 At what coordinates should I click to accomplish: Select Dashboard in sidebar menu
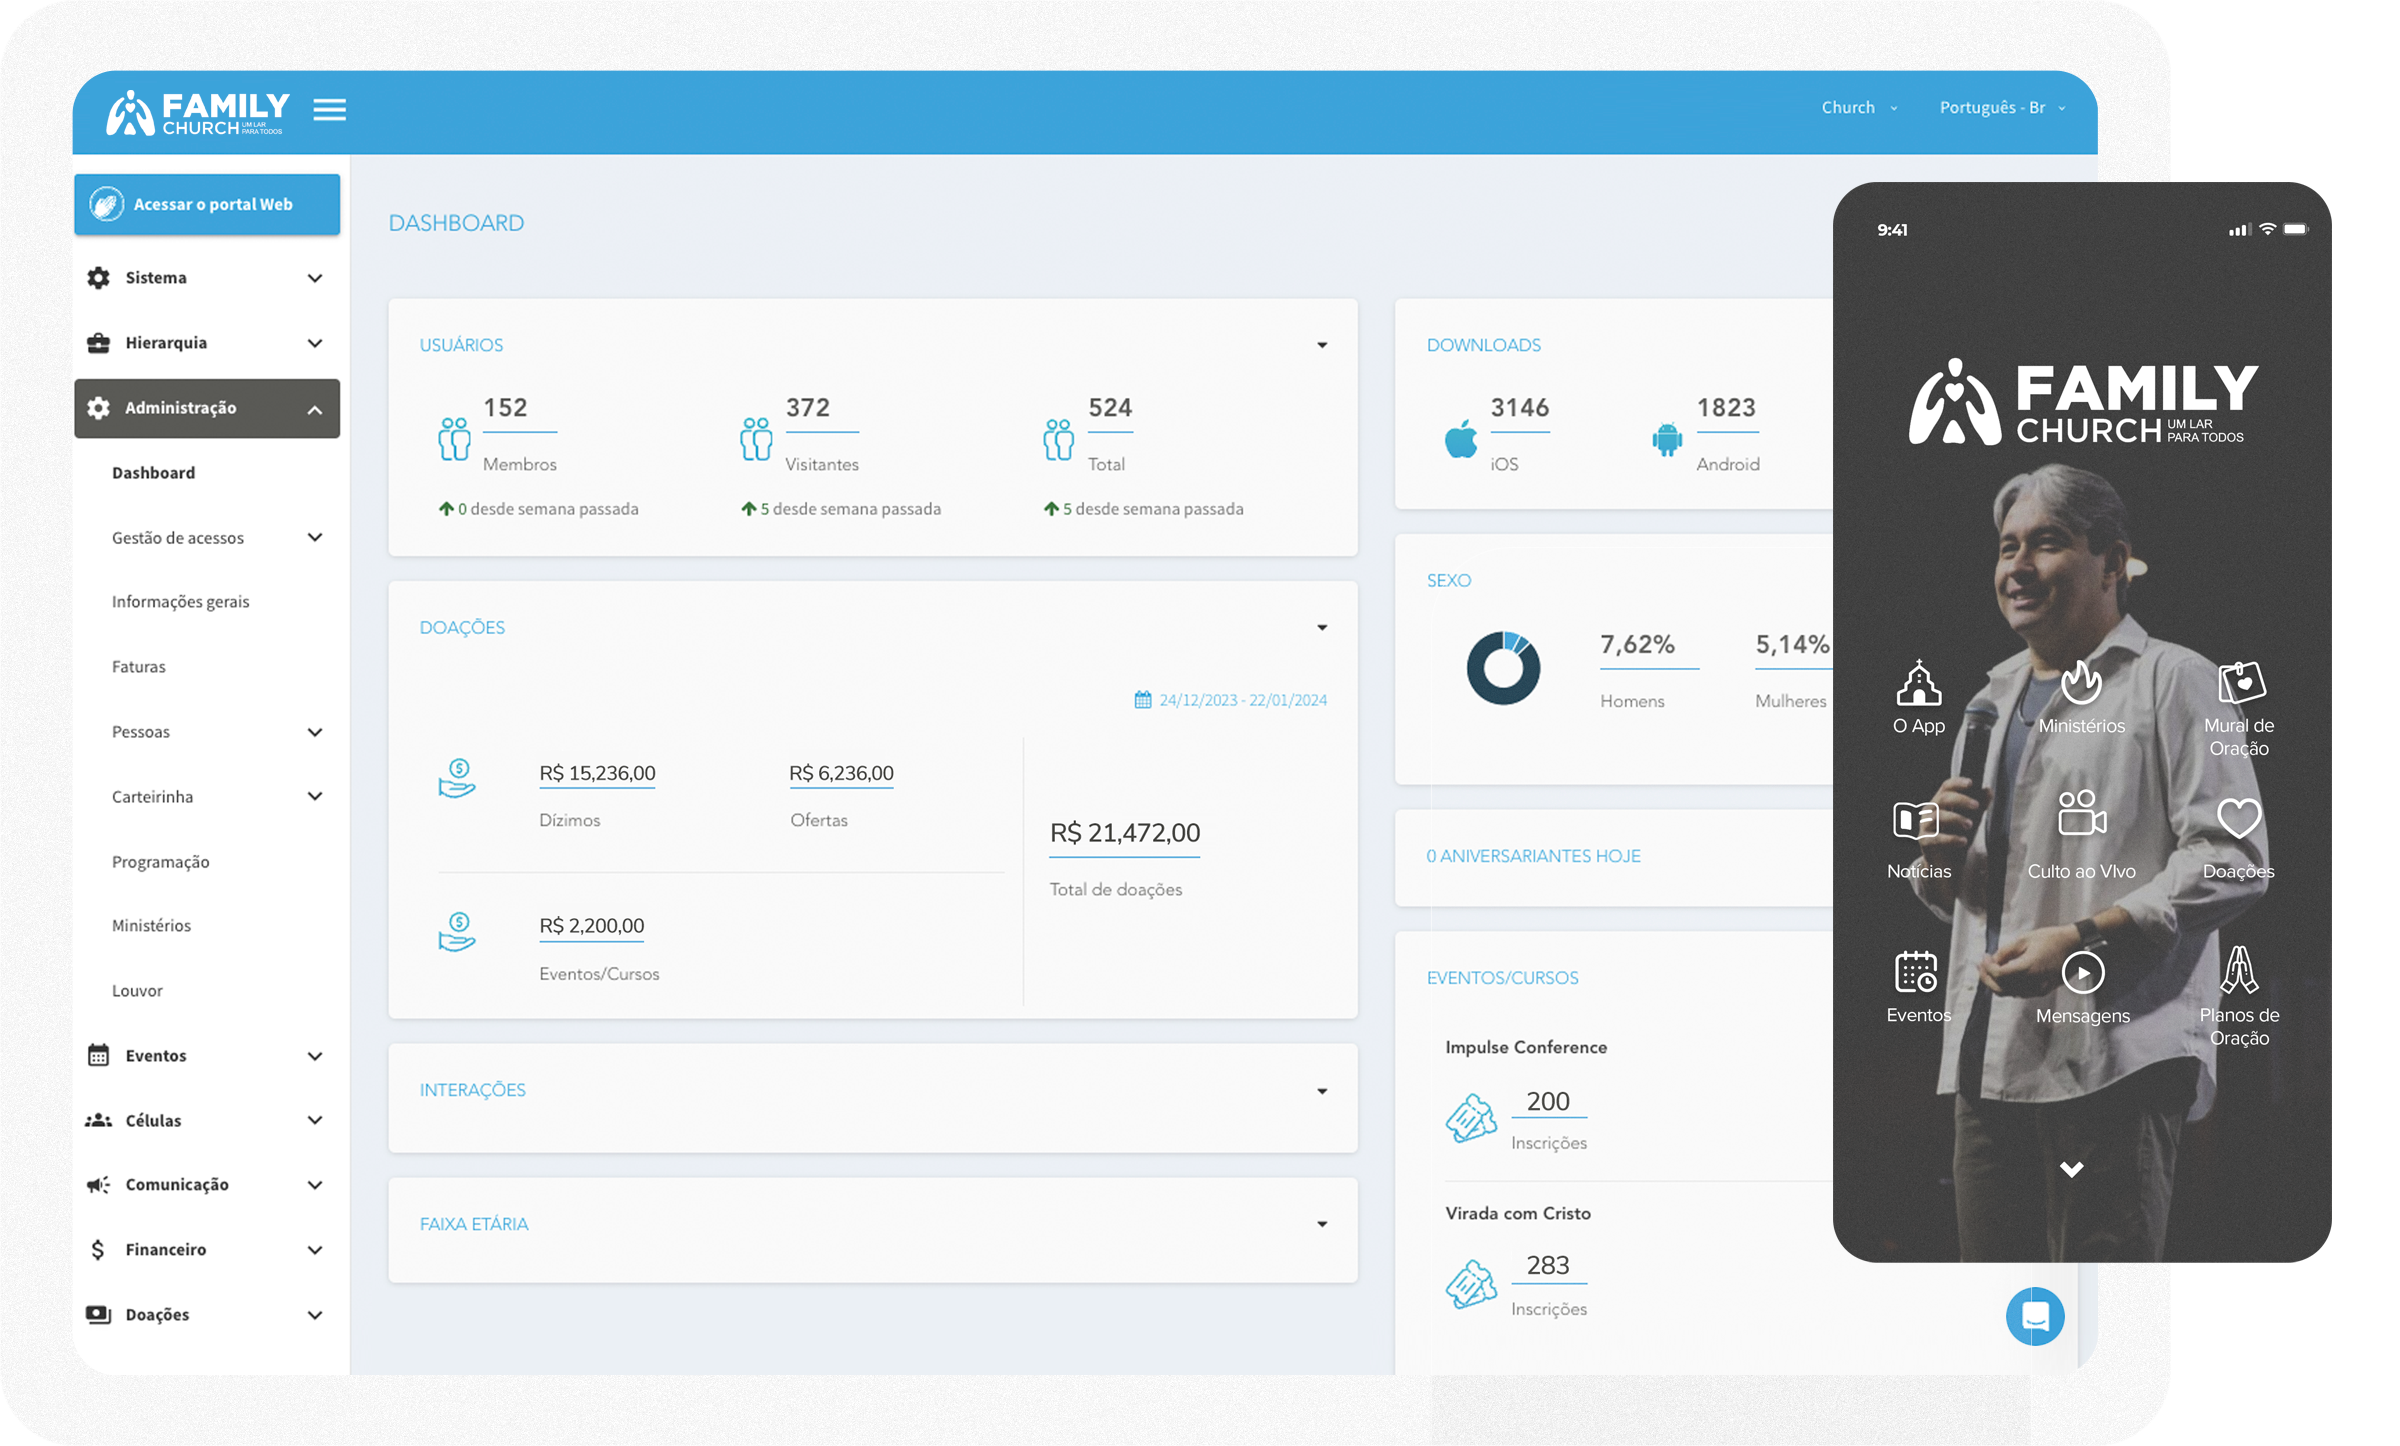tap(154, 473)
